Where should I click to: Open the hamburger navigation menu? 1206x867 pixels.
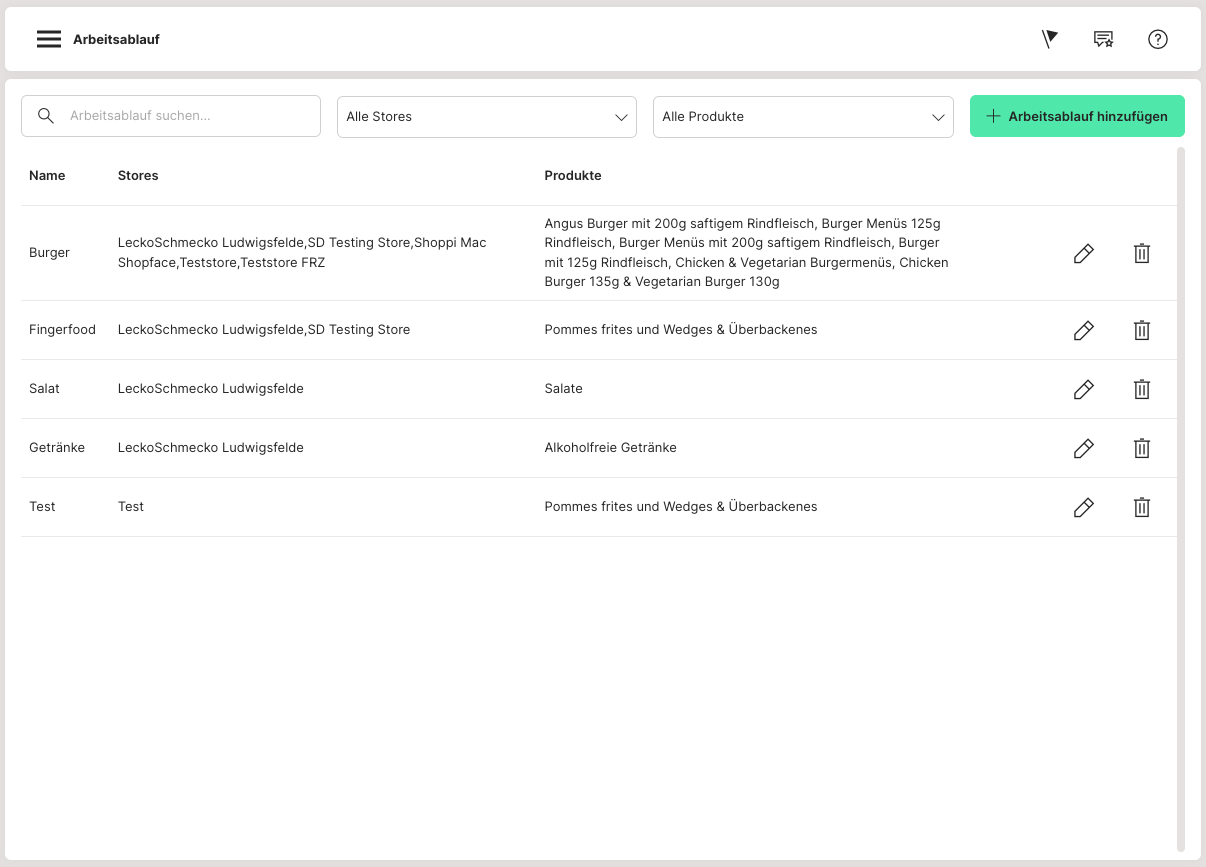click(x=49, y=39)
